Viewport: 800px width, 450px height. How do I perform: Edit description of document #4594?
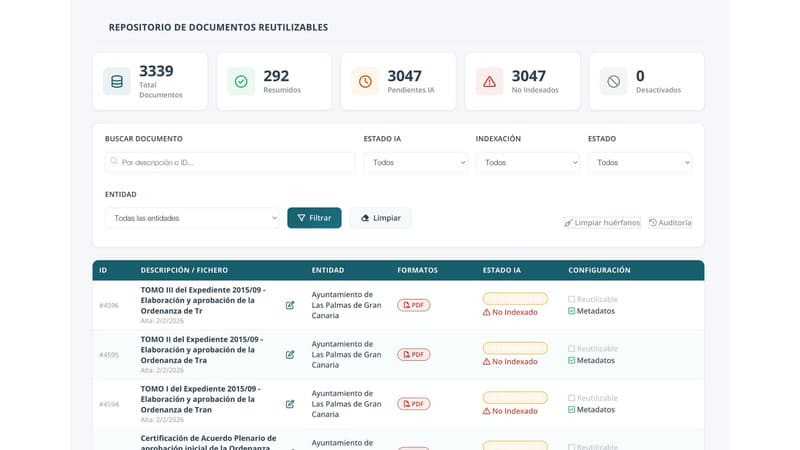click(x=290, y=404)
